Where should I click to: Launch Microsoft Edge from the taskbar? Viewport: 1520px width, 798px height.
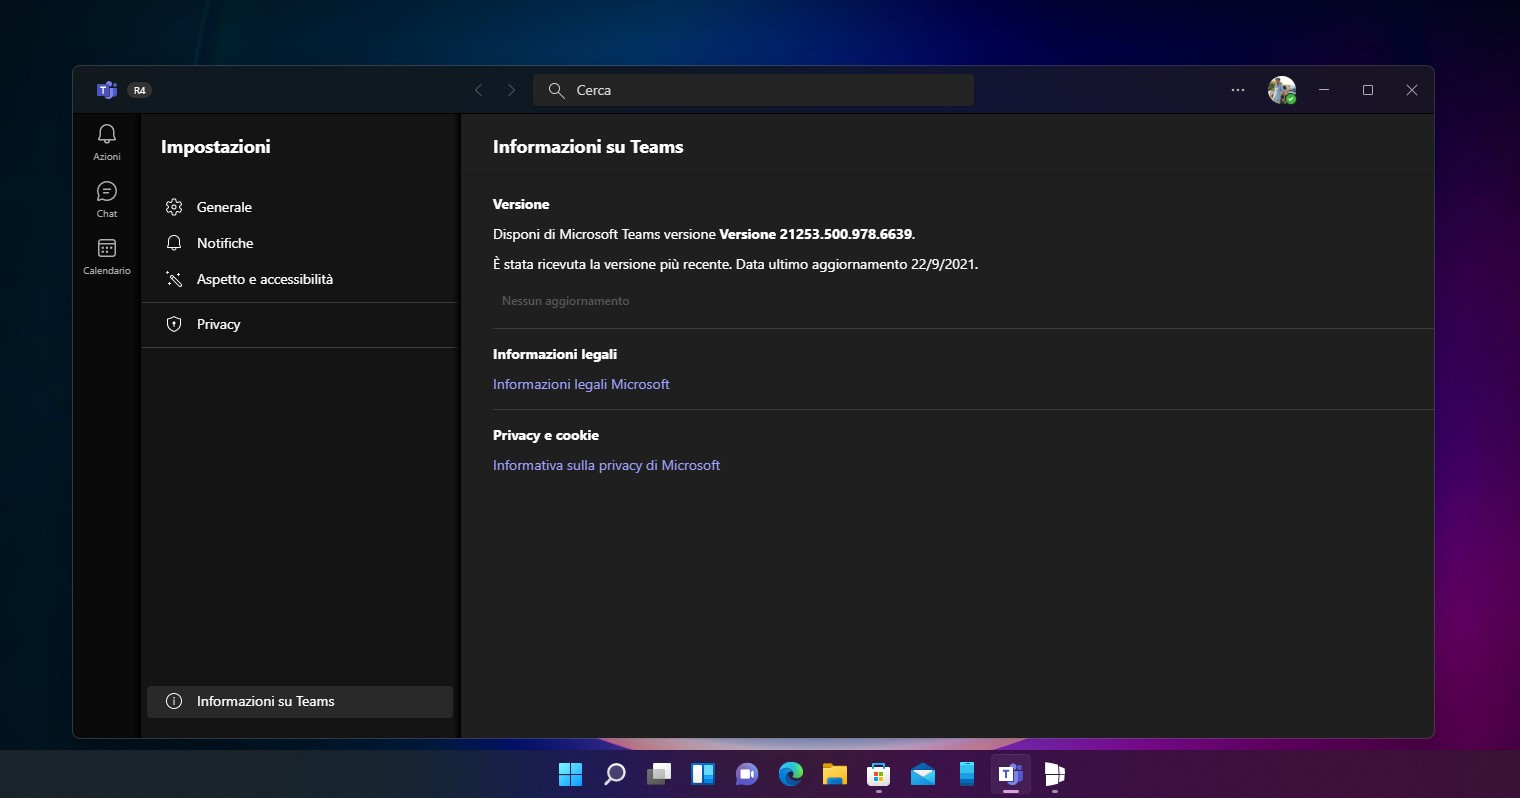tap(791, 774)
